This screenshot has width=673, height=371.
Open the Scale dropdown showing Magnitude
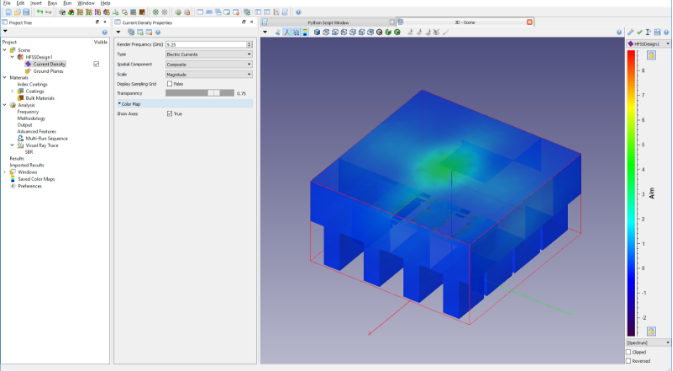coord(209,74)
